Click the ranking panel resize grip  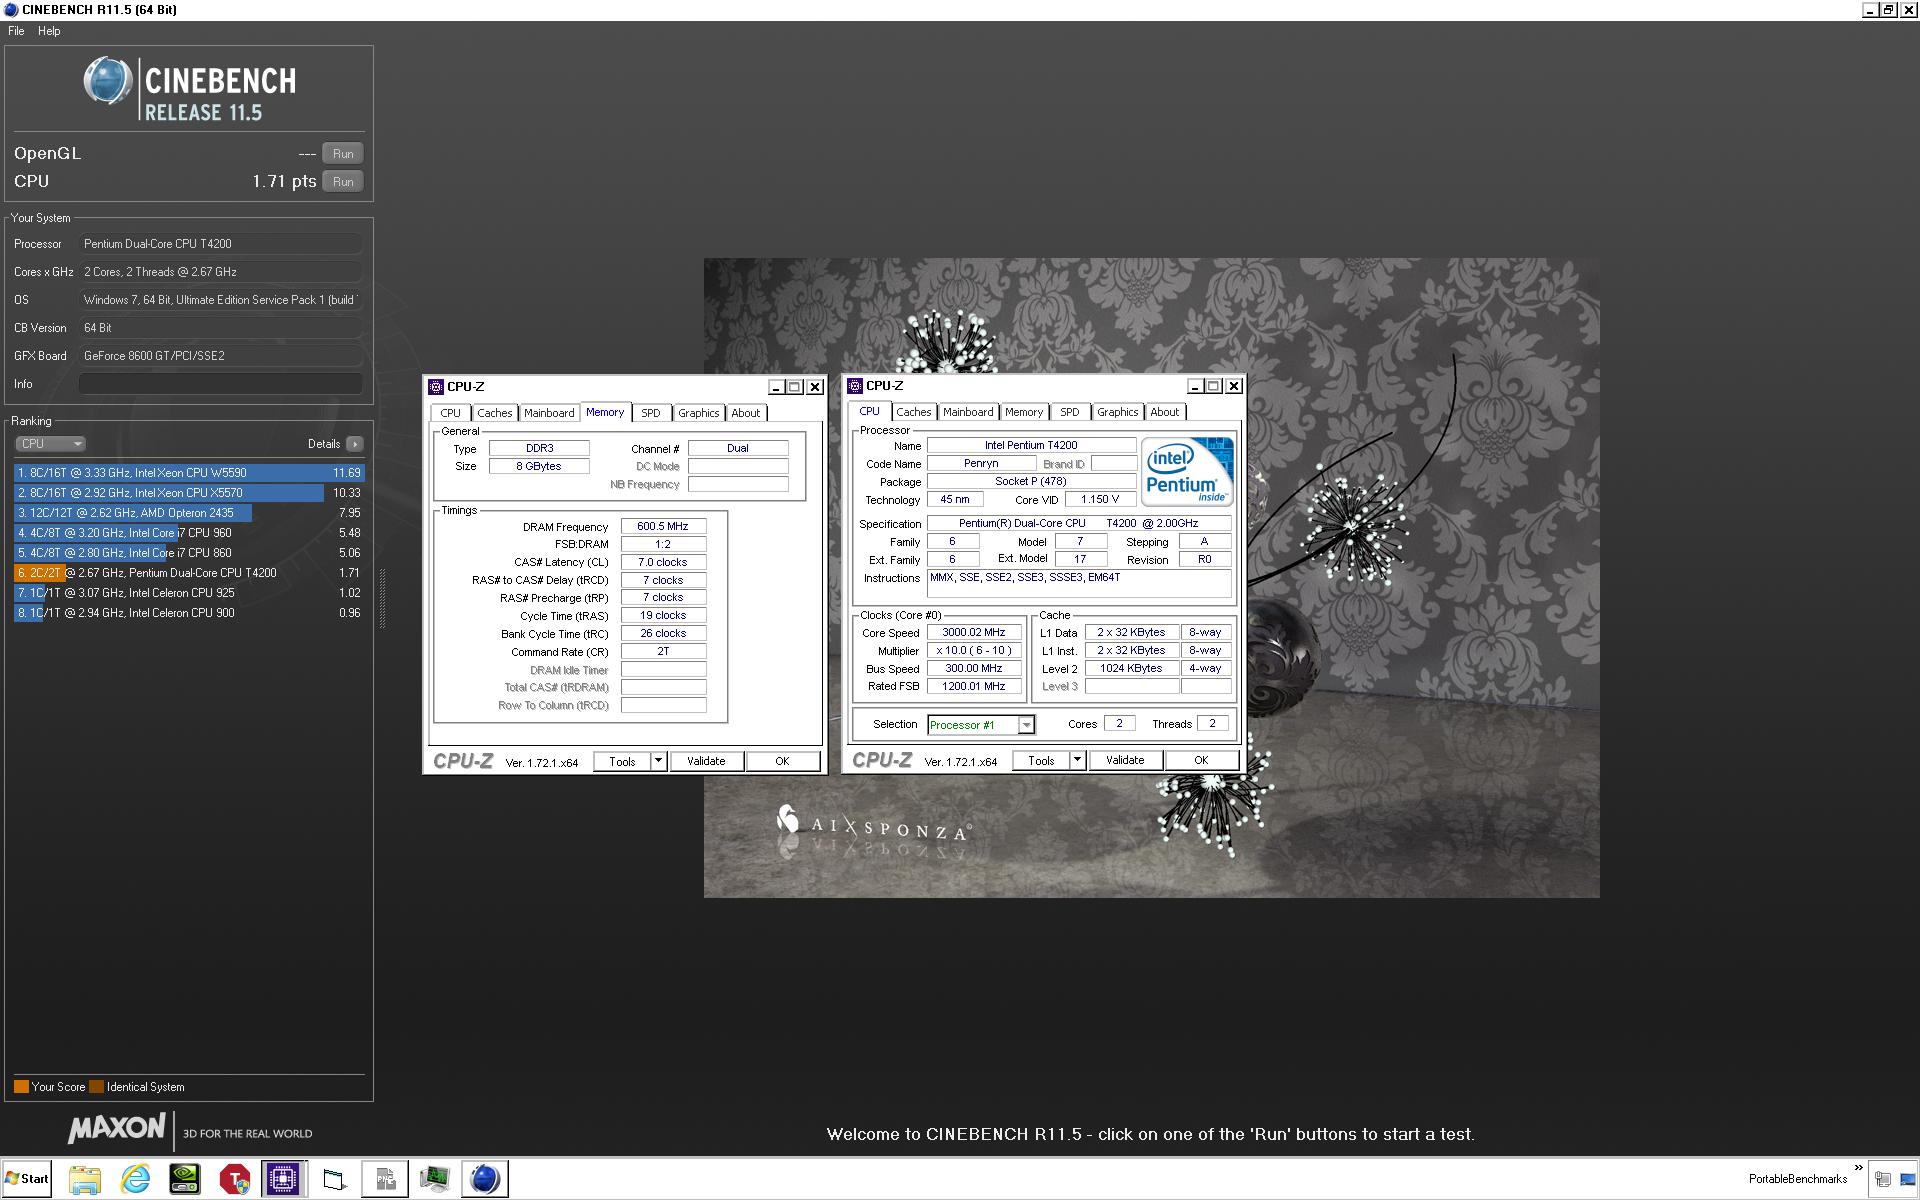coord(383,600)
